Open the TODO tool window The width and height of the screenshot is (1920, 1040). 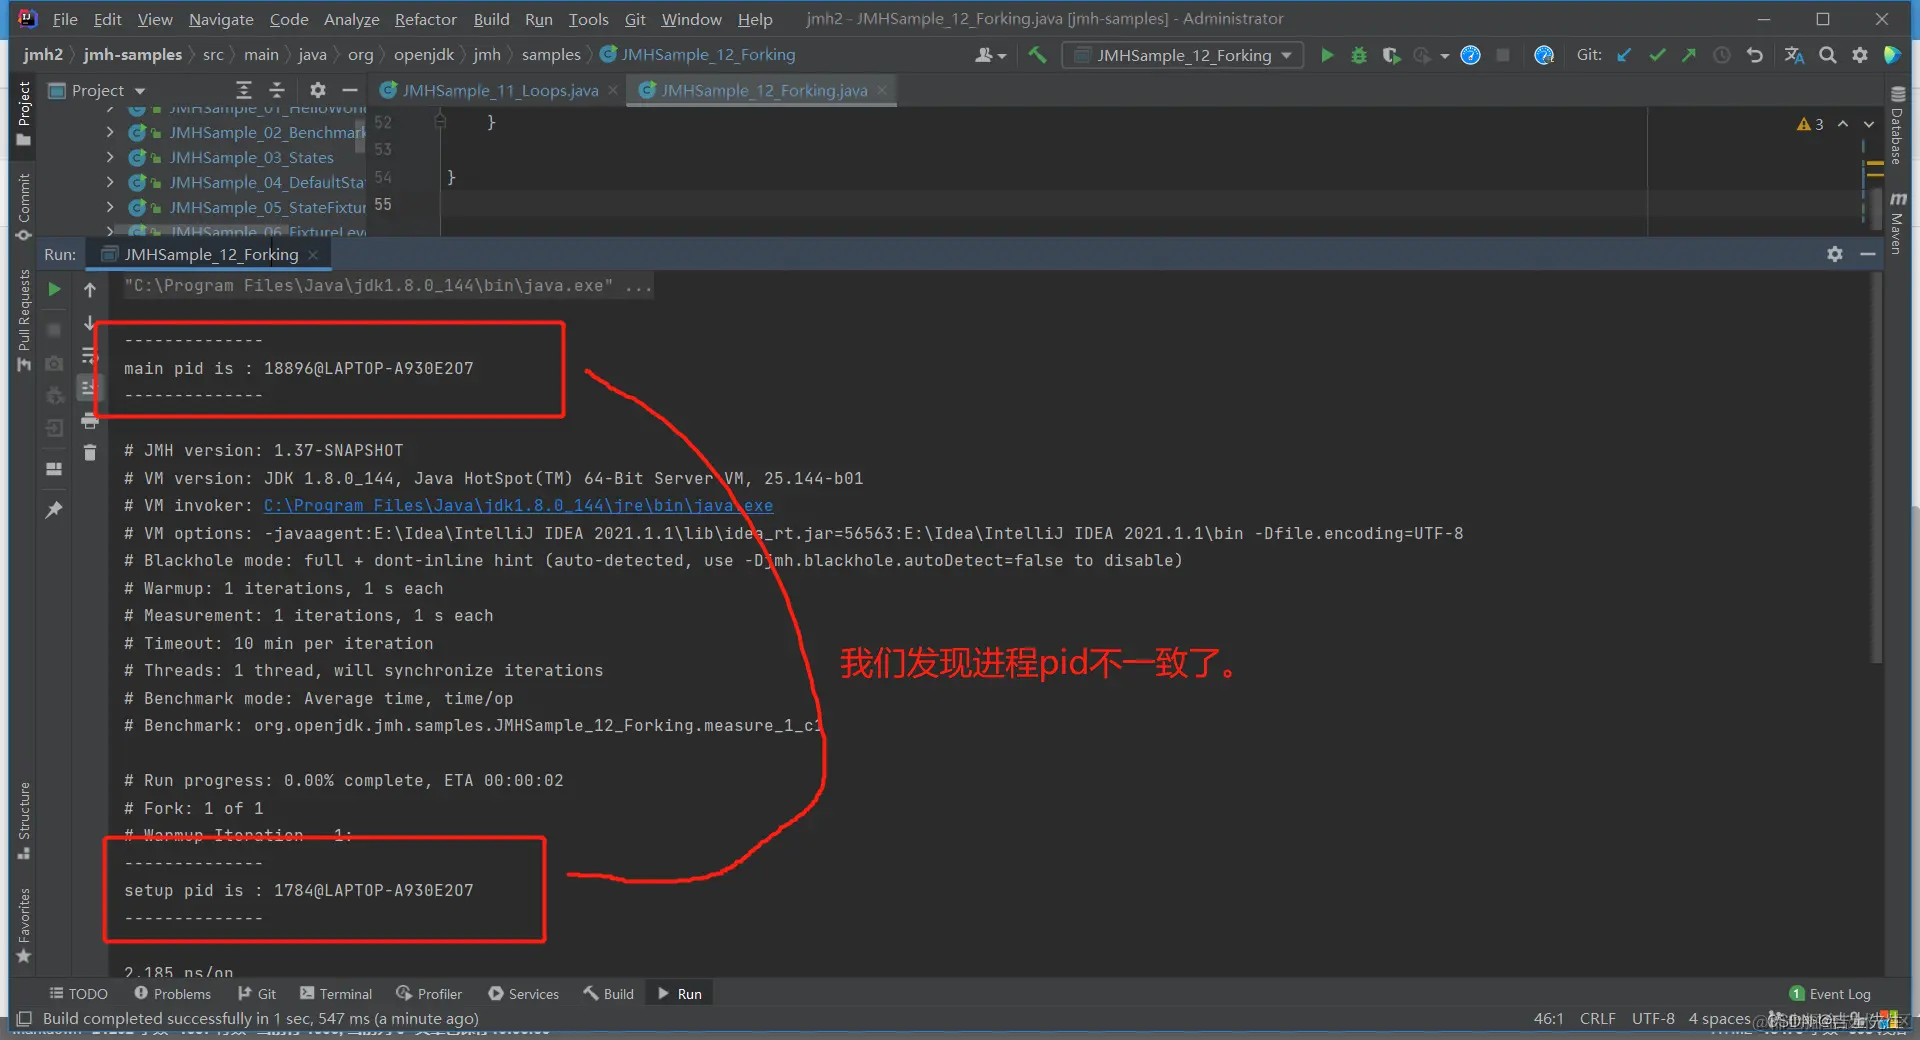click(79, 993)
